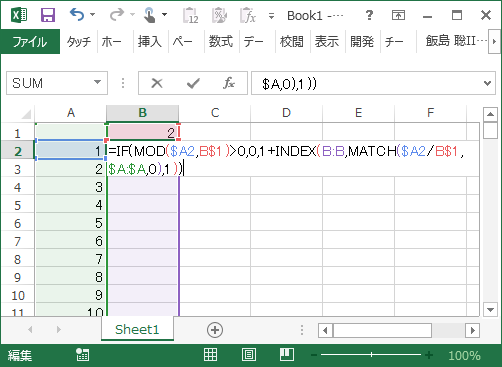
Task: Click cell A6 containing 5
Action: click(x=70, y=223)
